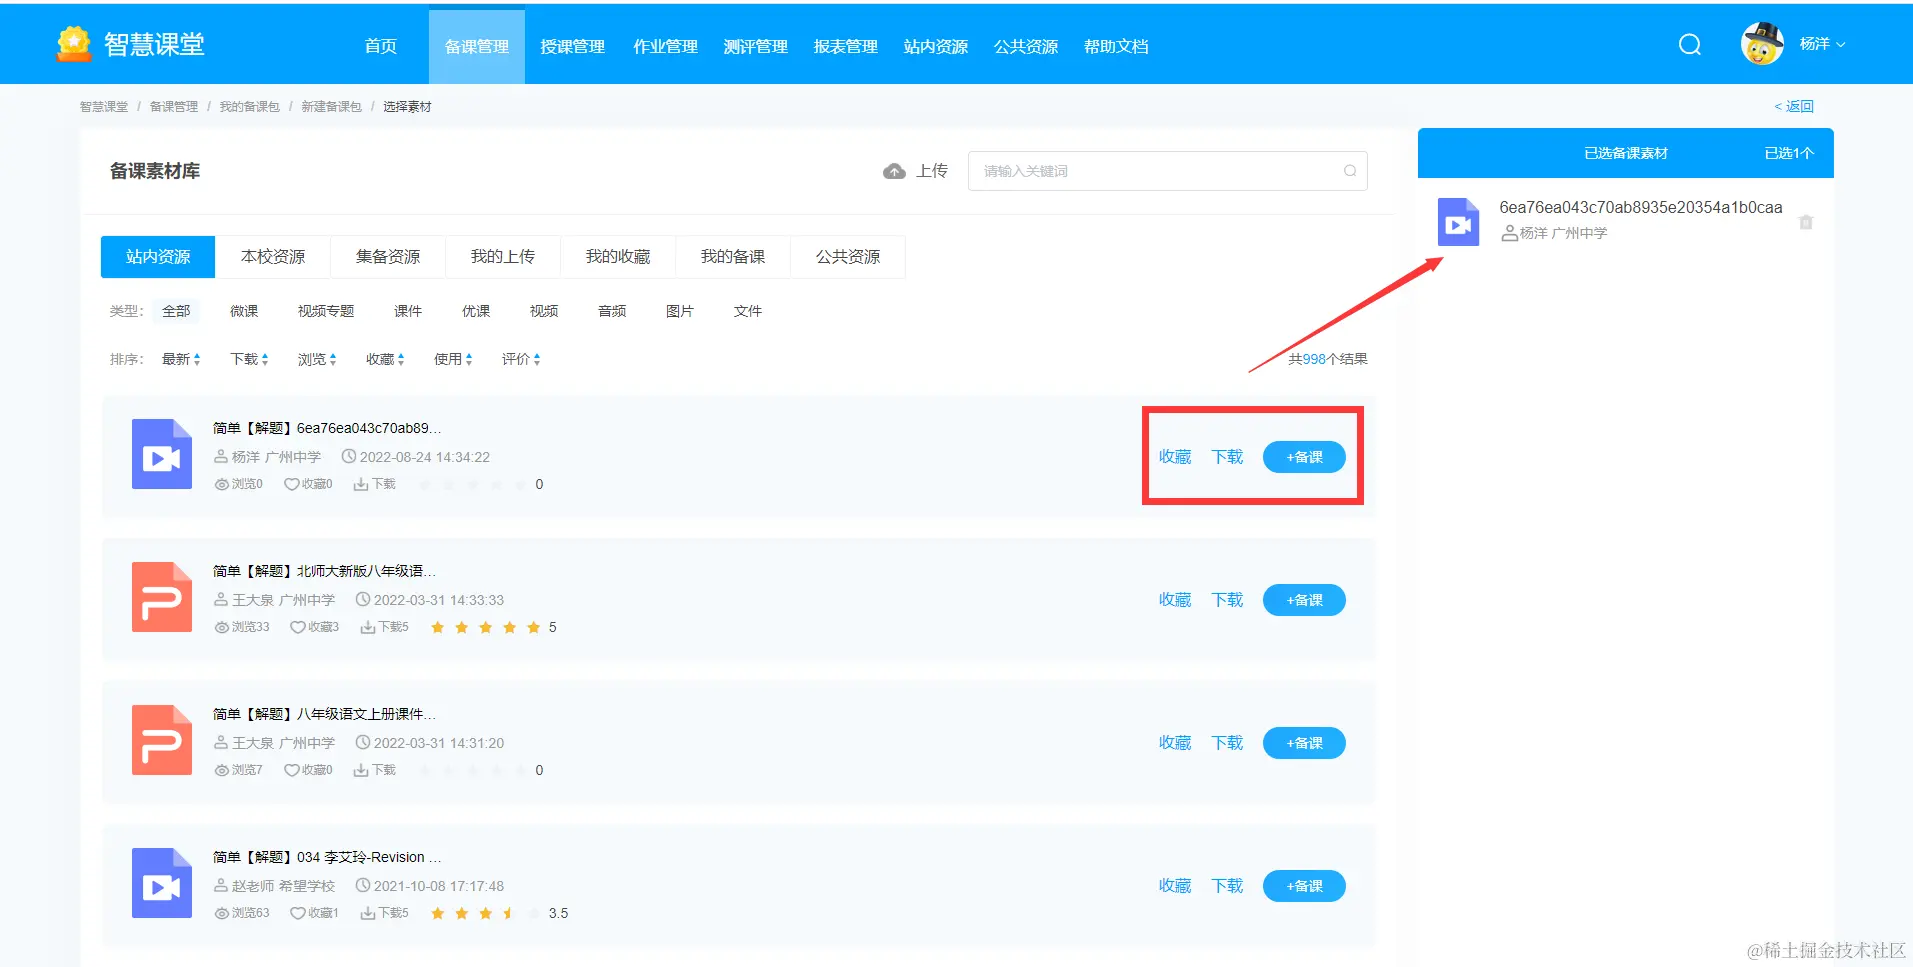The width and height of the screenshot is (1913, 967).
Task: Open the 测评管理 menu item
Action: click(x=756, y=46)
